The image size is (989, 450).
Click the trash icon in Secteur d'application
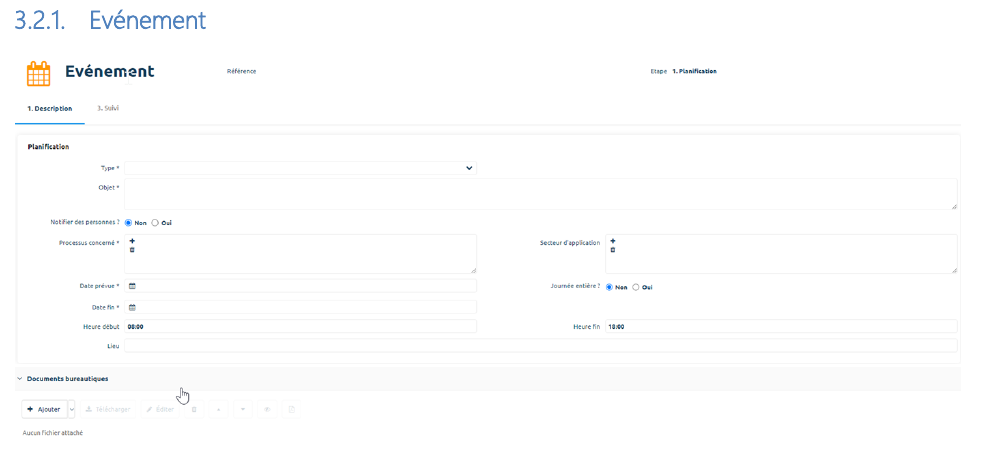[613, 250]
